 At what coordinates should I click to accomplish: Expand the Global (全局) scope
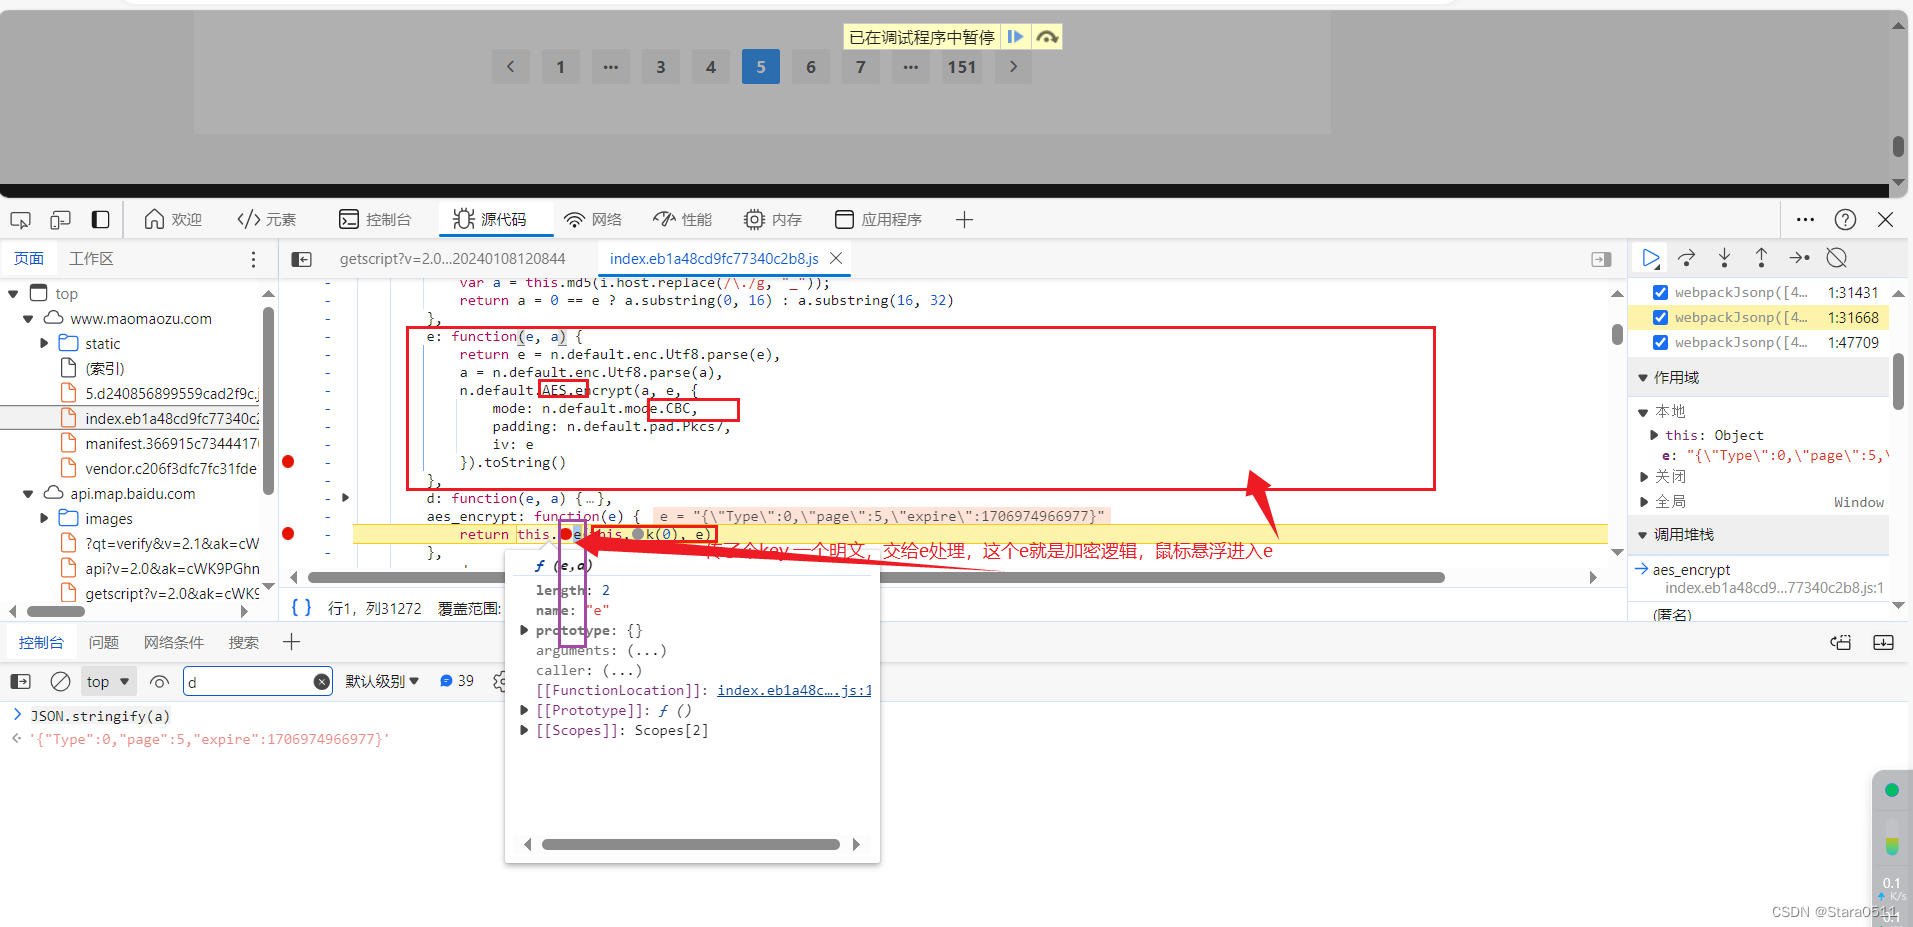(x=1643, y=502)
